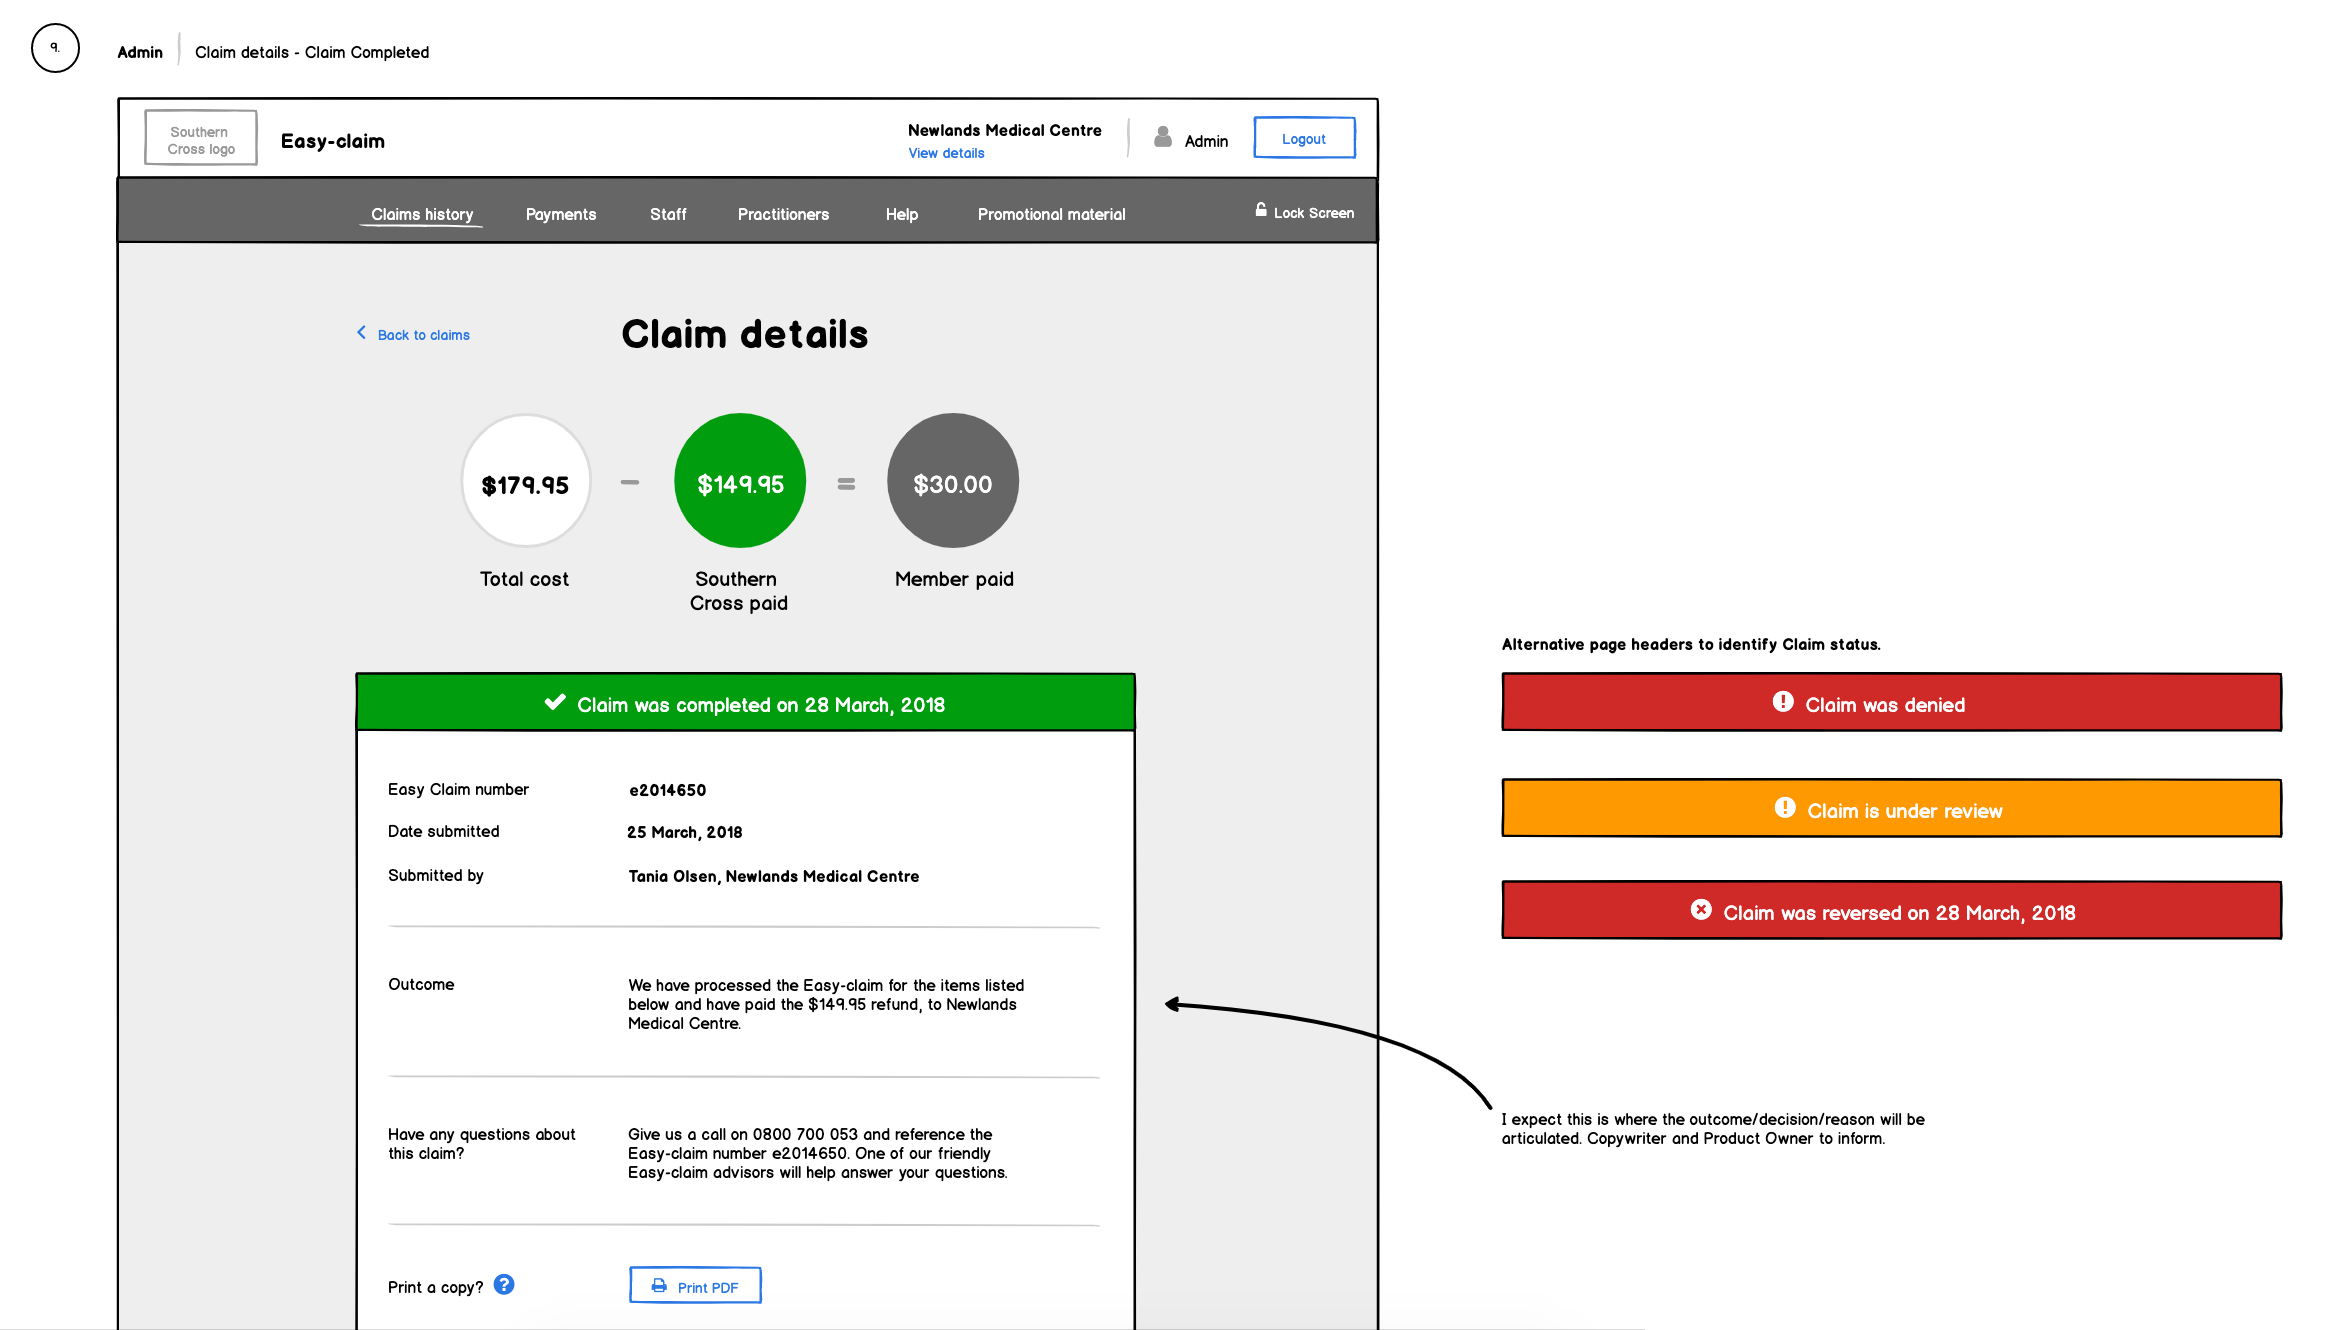The width and height of the screenshot is (2328, 1330).
Task: Click the grey Member paid circle
Action: click(x=952, y=481)
